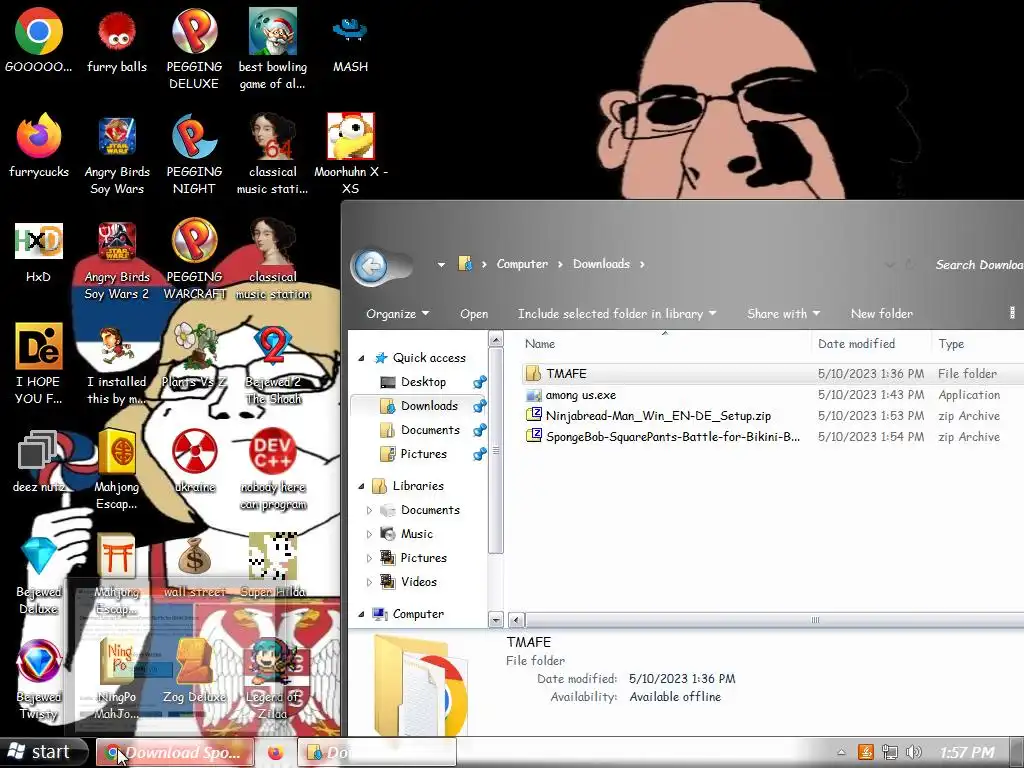Expand the Libraries Documents node
This screenshot has height=768, width=1024.
tap(370, 510)
